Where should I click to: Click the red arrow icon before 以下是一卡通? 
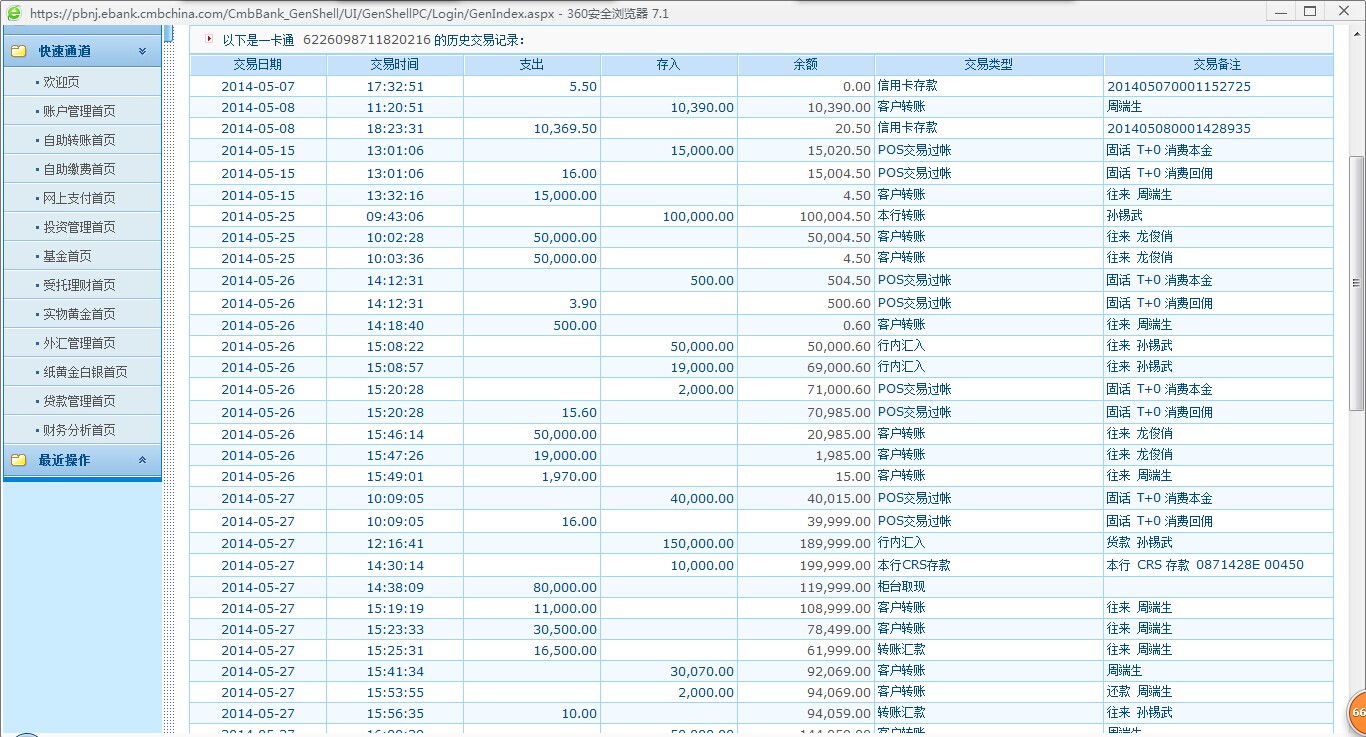[208, 39]
